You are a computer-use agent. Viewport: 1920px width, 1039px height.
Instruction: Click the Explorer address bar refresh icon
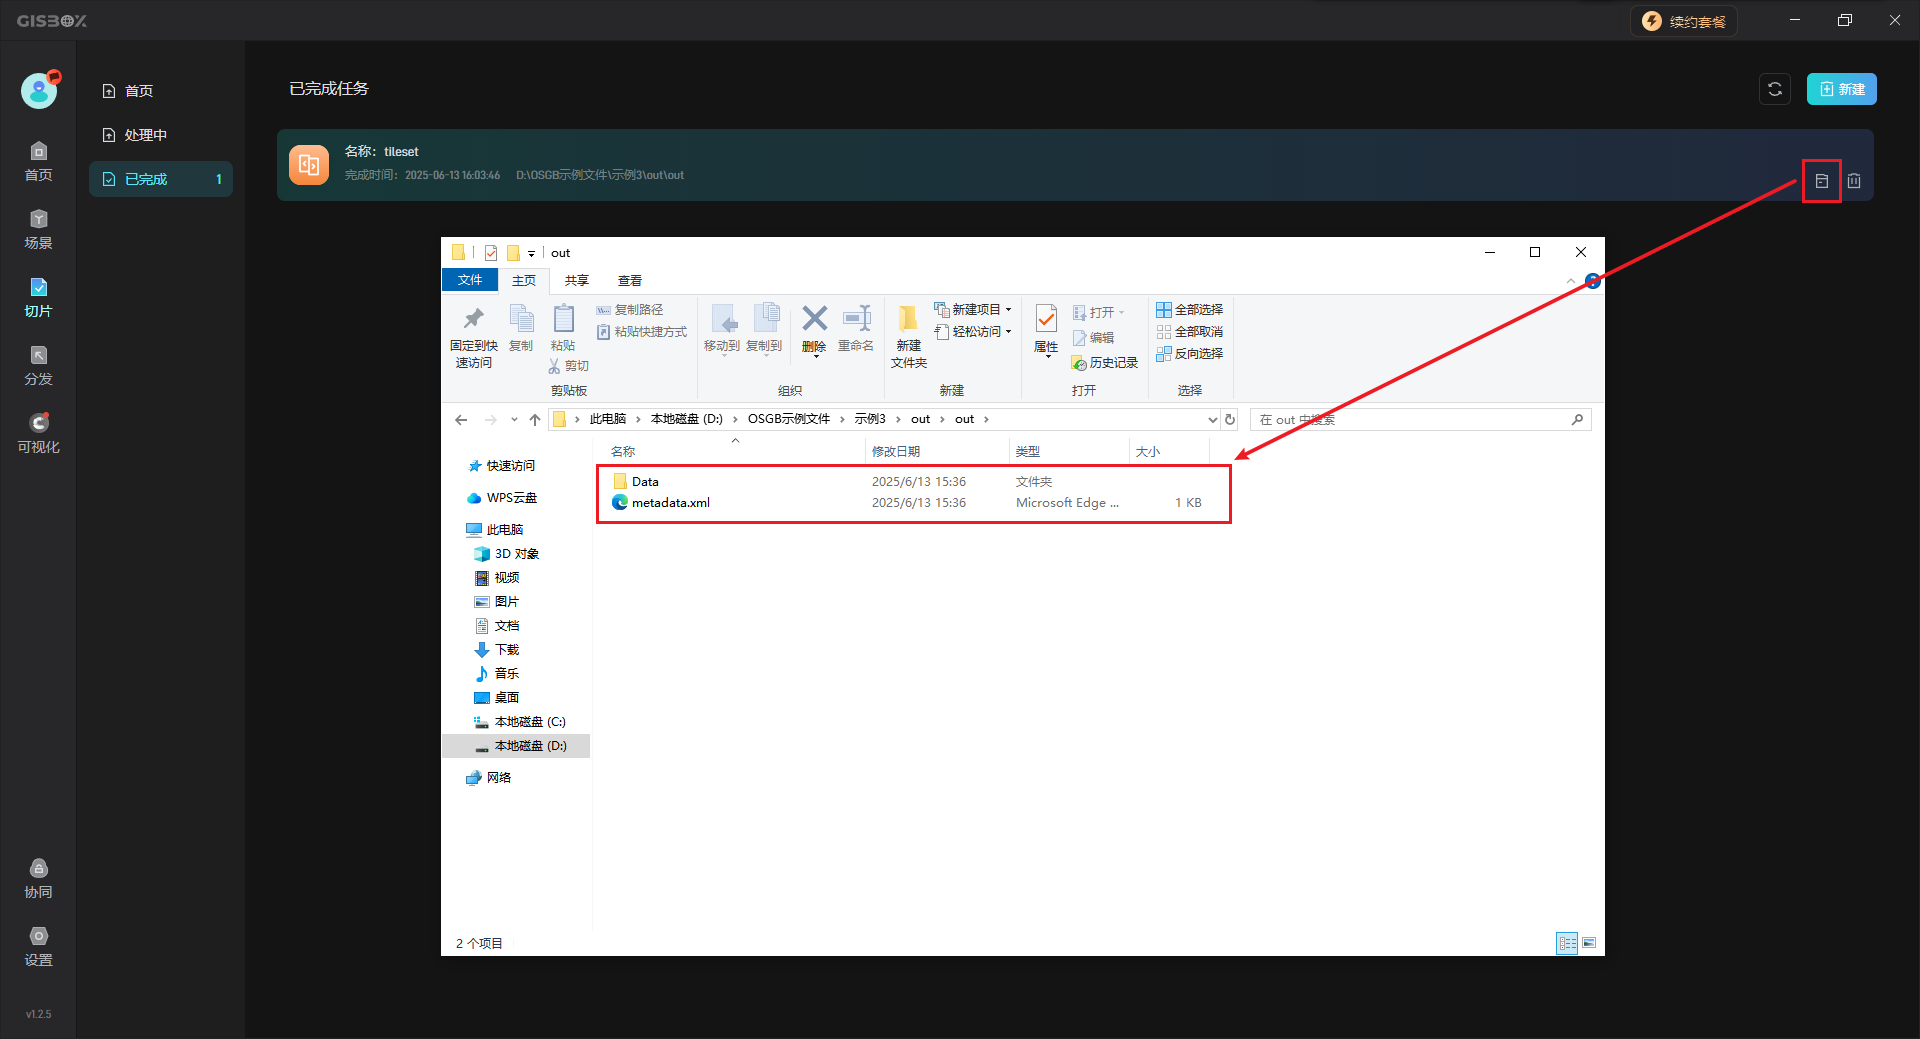[1231, 420]
